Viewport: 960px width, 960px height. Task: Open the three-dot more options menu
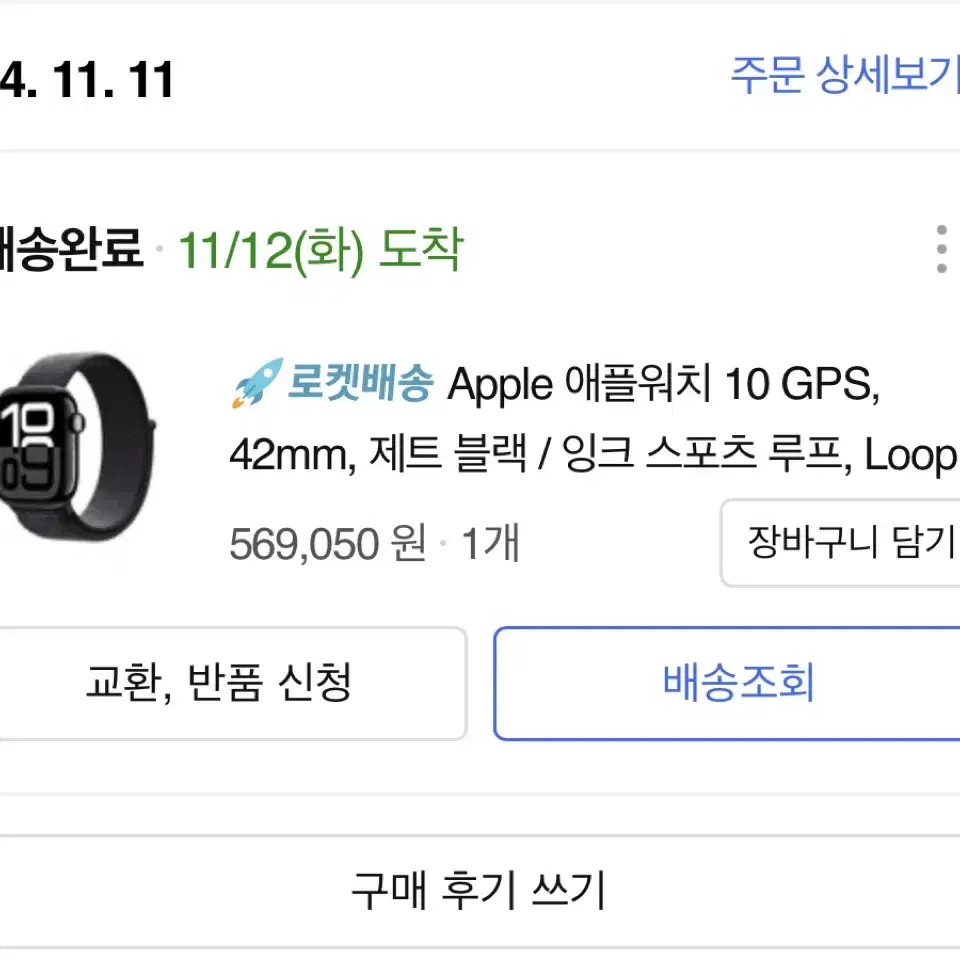point(942,249)
